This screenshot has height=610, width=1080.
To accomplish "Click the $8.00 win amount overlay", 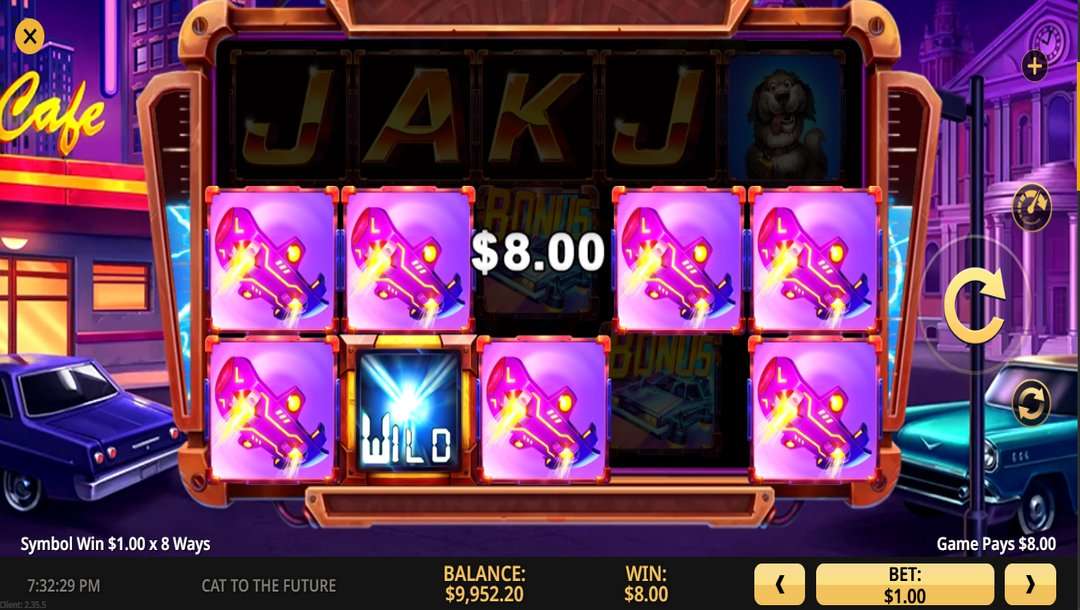I will pyautogui.click(x=537, y=251).
